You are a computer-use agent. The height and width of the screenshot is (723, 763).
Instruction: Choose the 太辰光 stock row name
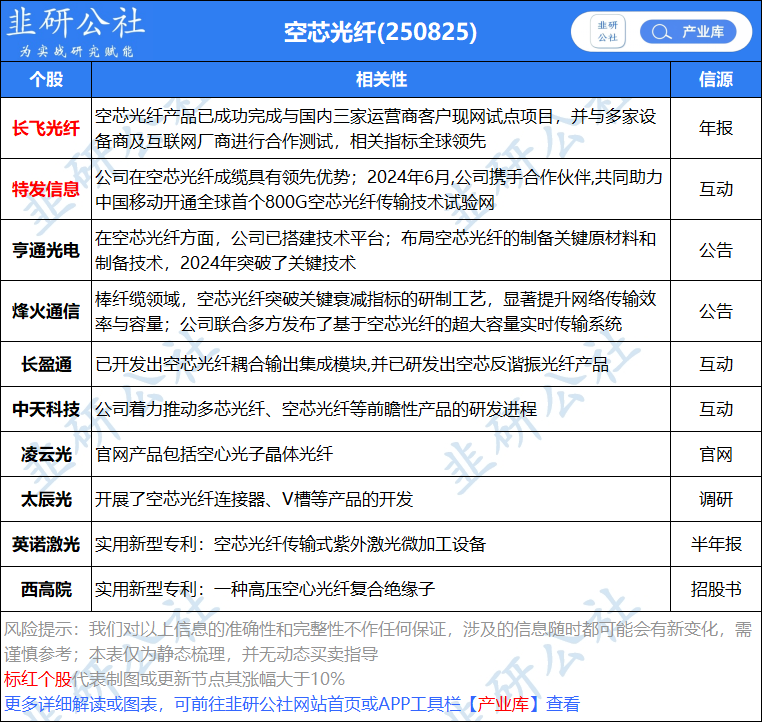46,499
